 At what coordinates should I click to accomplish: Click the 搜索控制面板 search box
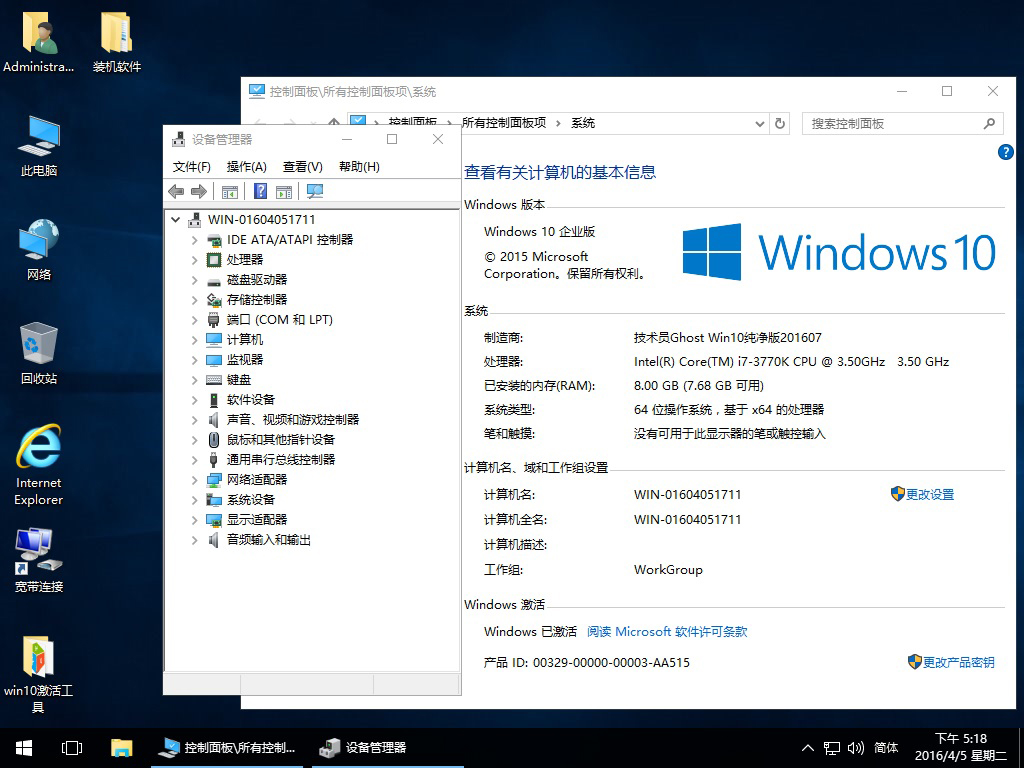[903, 123]
